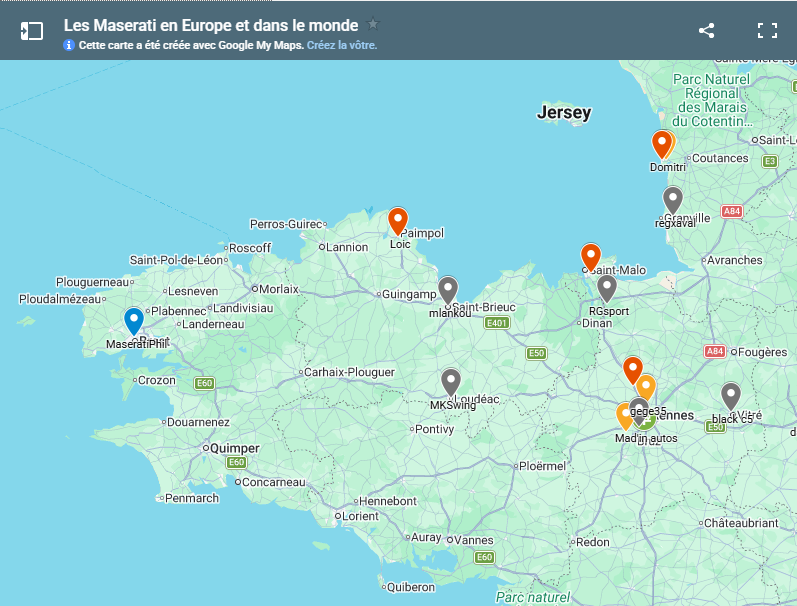This screenshot has height=606, width=797.
Task: Click the Quimper city label
Action: pyautogui.click(x=232, y=448)
